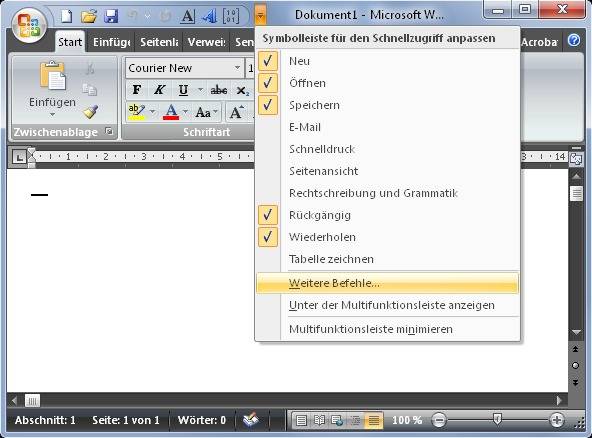The width and height of the screenshot is (592, 438).
Task: Click the Einfügen paste clipboard icon
Action: tap(52, 76)
